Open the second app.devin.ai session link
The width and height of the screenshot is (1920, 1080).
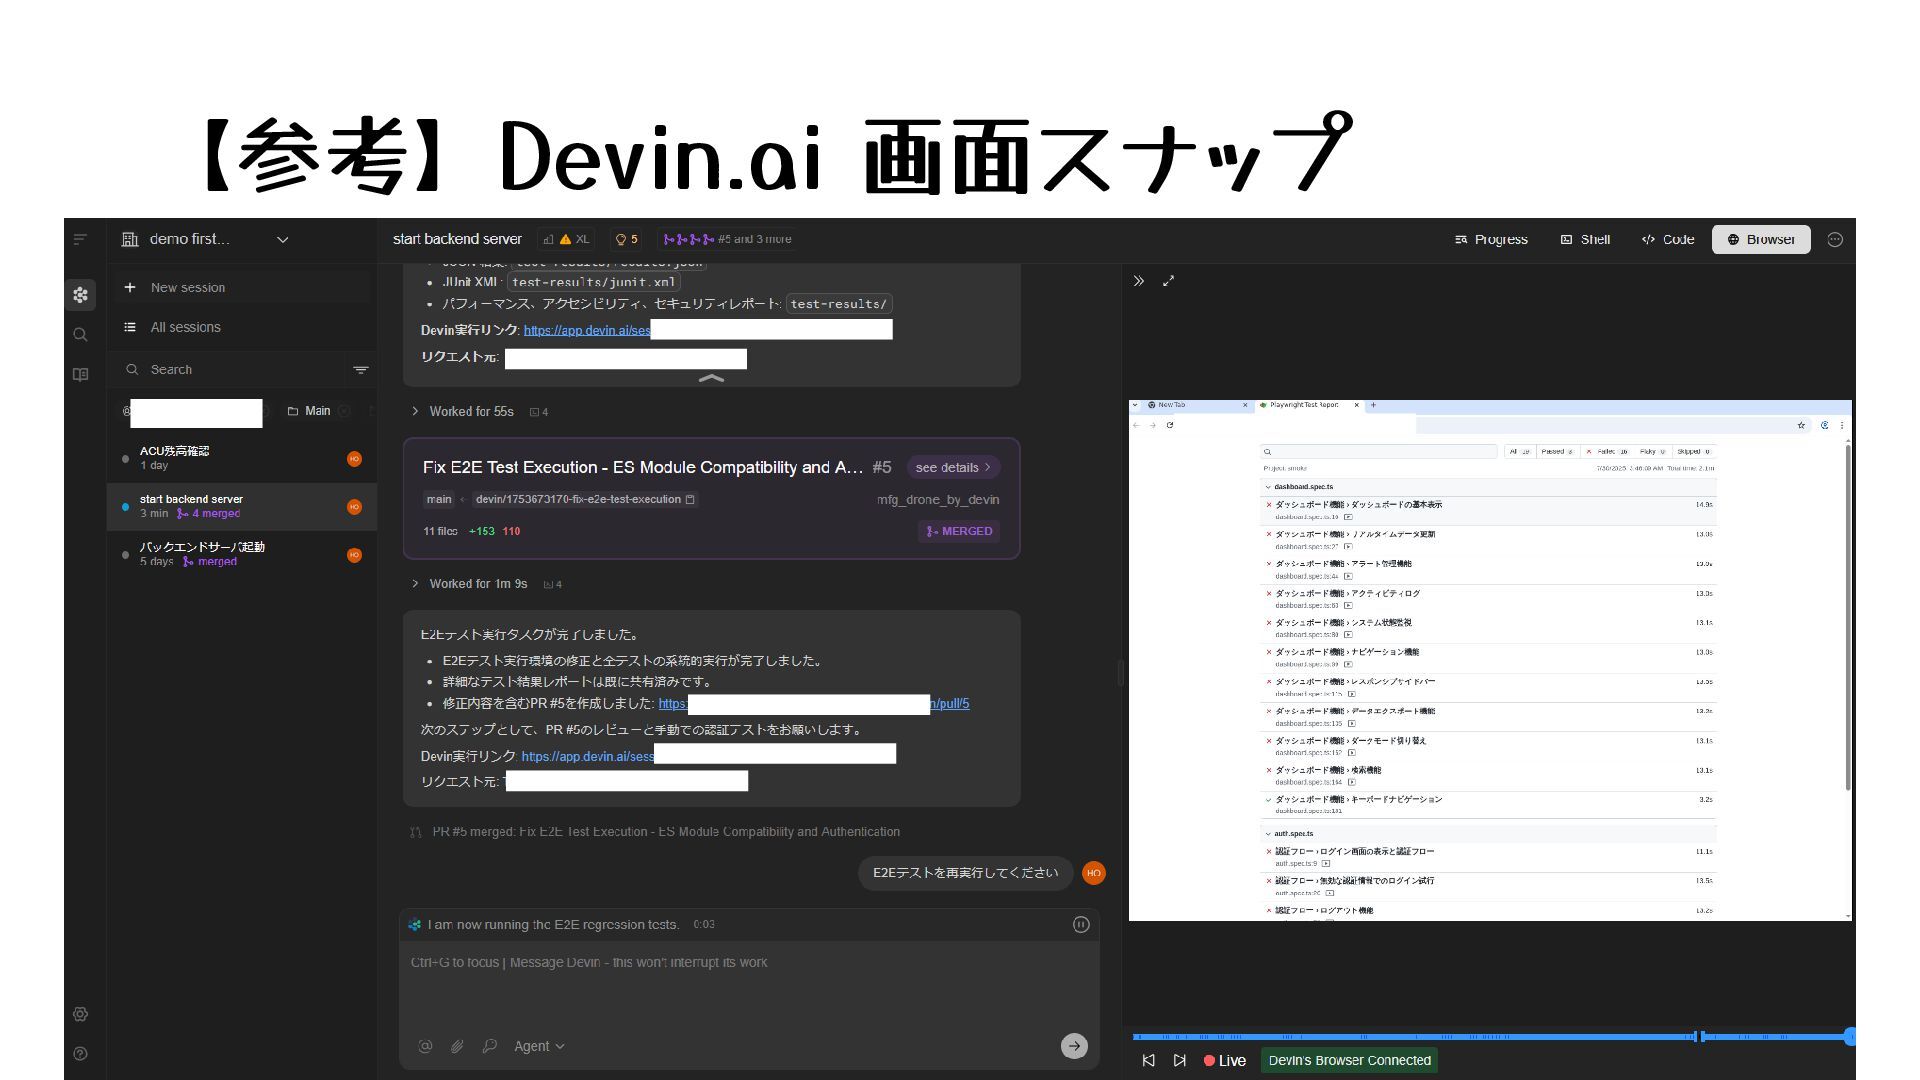tap(587, 756)
